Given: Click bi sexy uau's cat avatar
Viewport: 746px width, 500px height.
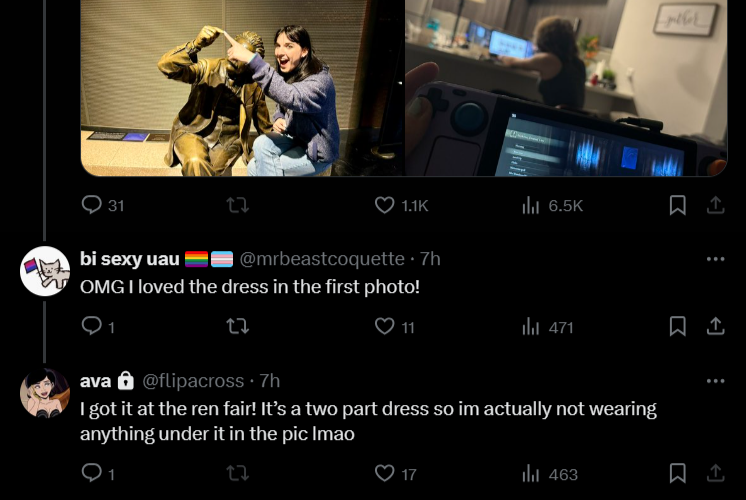Looking at the screenshot, I should 45,271.
